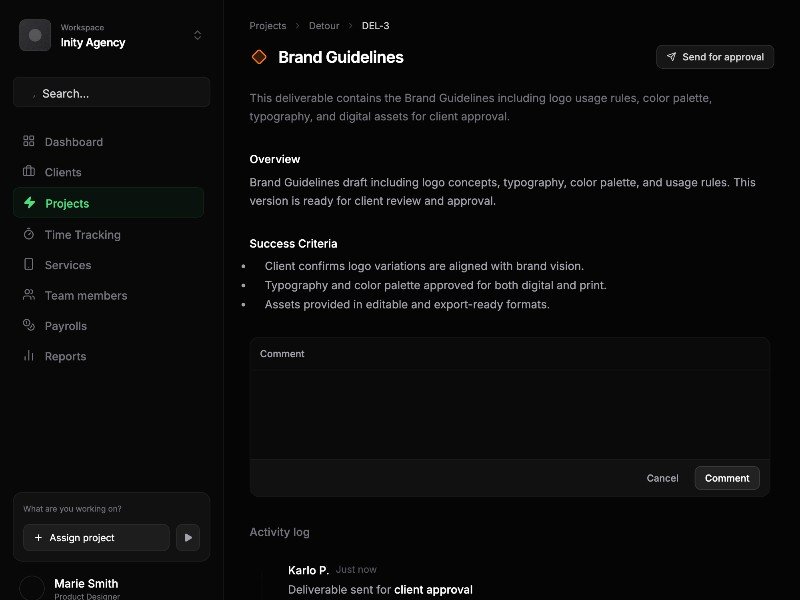This screenshot has width=800, height=600.
Task: Click the Team members people icon
Action: point(29,295)
